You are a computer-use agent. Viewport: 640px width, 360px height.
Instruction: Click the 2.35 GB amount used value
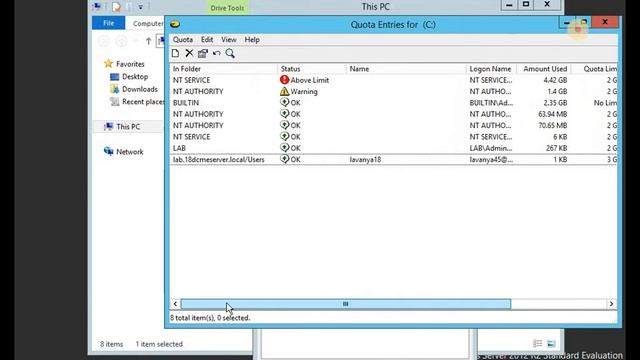click(x=555, y=103)
